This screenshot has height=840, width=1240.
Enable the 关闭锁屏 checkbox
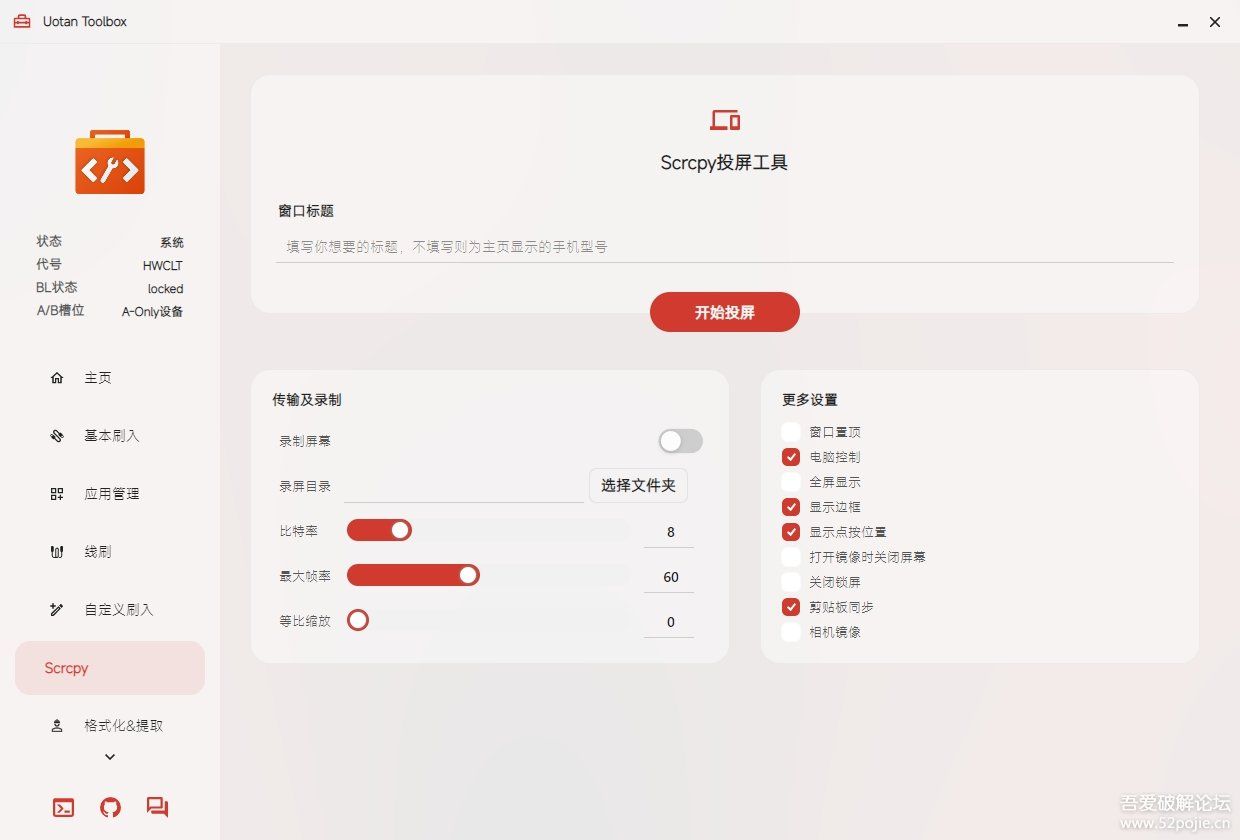click(x=791, y=582)
